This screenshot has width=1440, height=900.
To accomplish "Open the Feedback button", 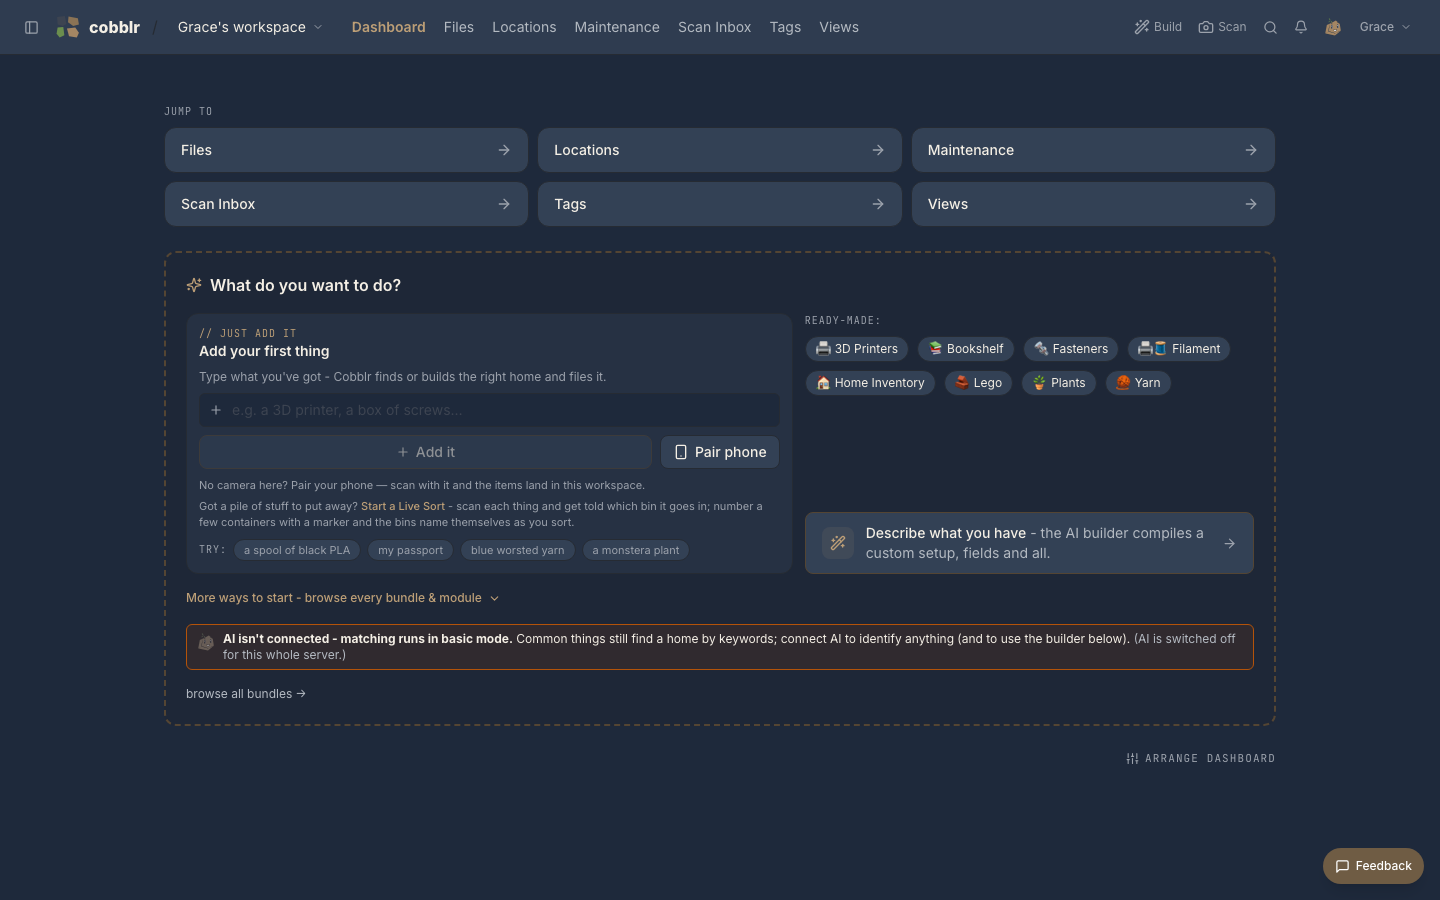I will [1373, 866].
